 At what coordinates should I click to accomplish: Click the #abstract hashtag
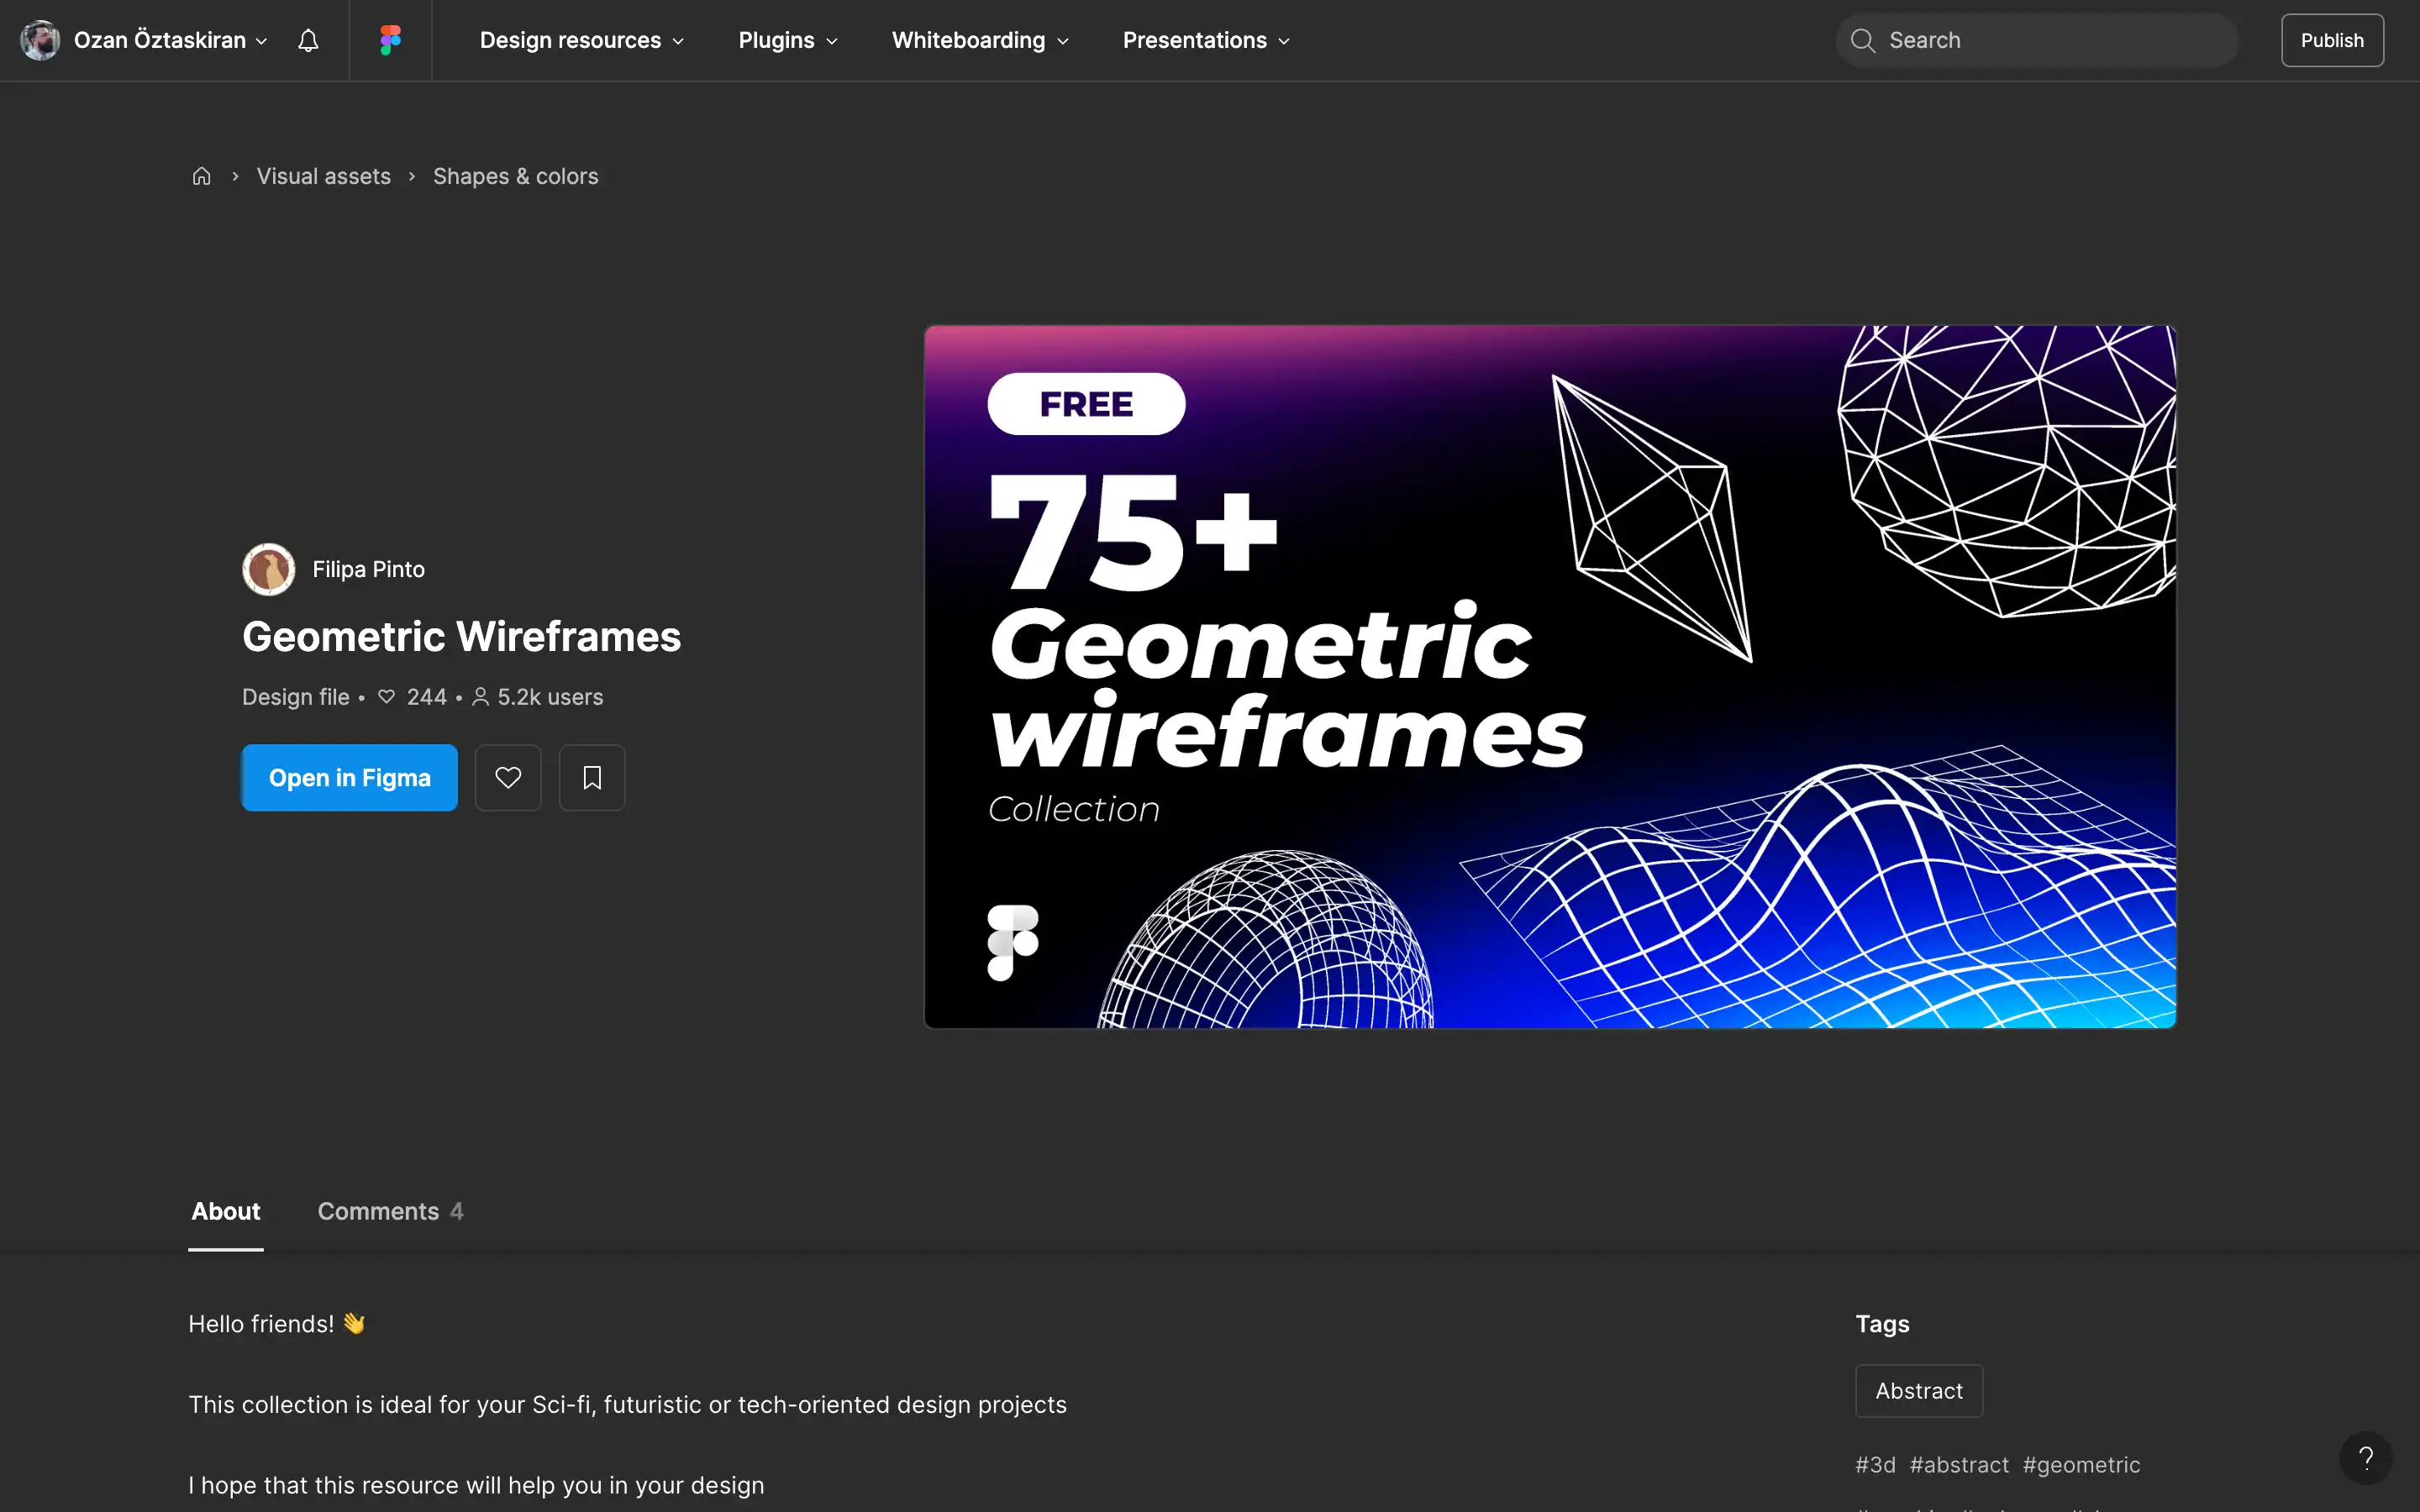(x=1959, y=1464)
